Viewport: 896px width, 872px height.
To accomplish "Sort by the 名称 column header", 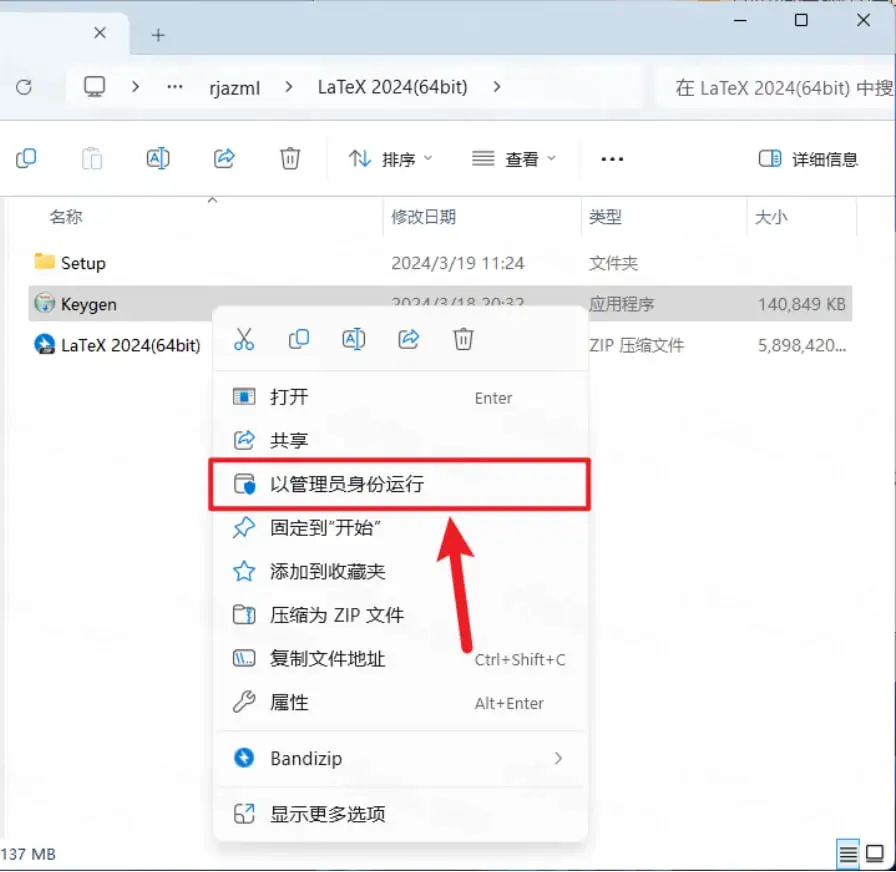I will tap(66, 217).
